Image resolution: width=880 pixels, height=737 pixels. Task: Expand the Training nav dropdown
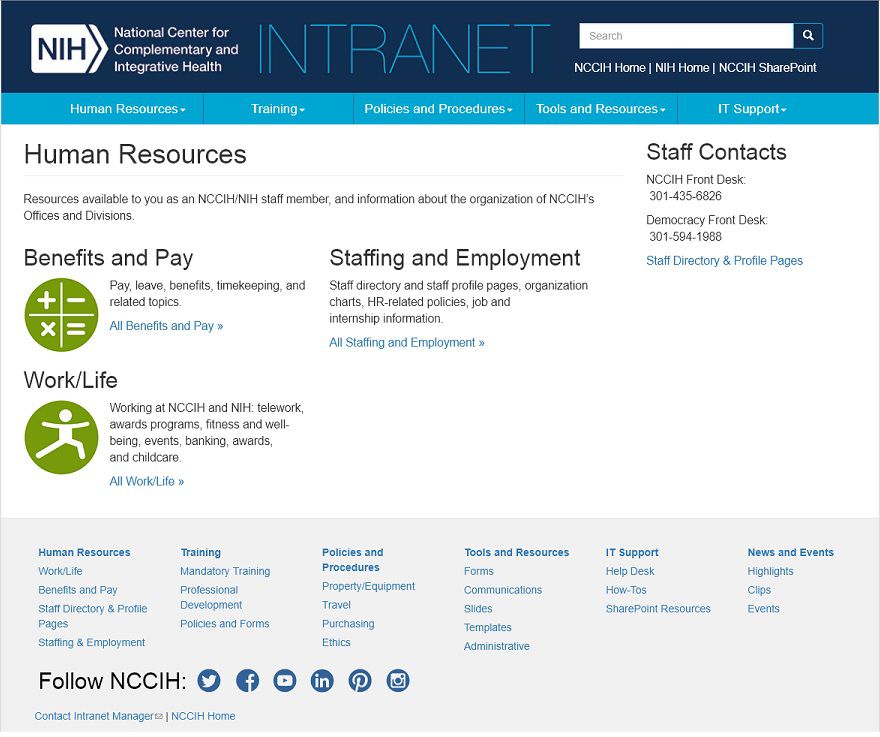278,108
